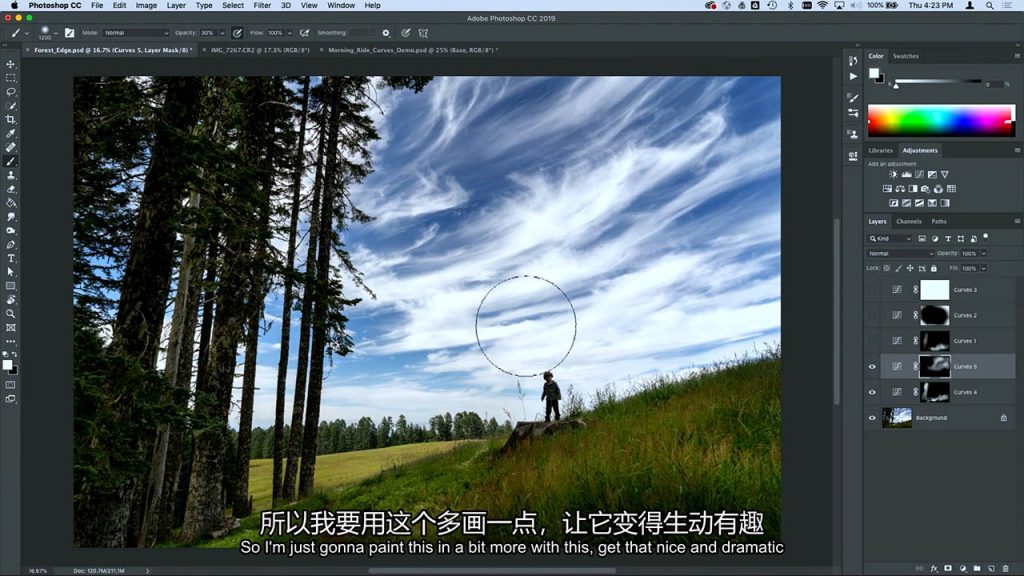Show the Curves 2 layer

pyautogui.click(x=872, y=315)
